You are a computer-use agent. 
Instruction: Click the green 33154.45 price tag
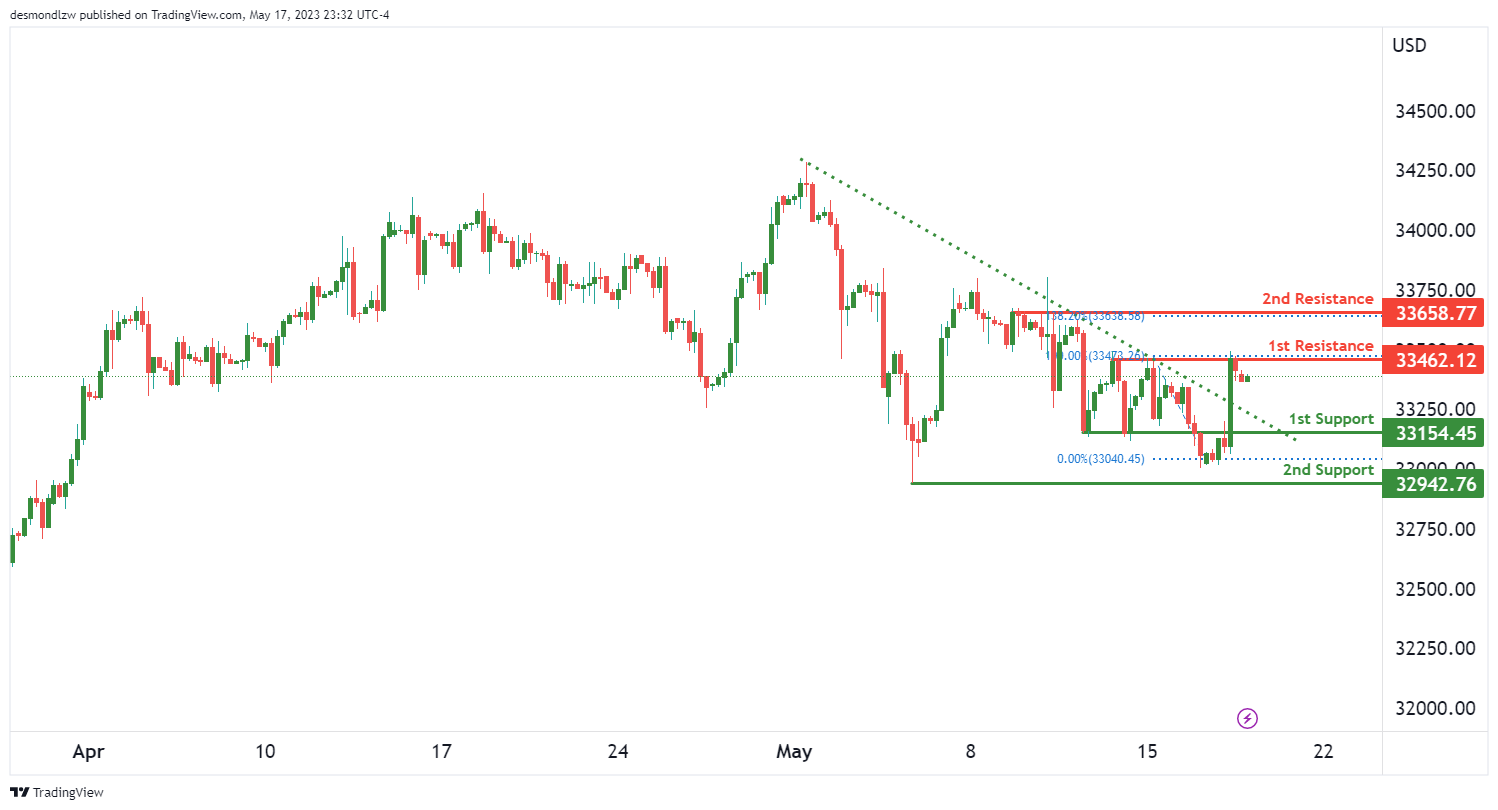coord(1432,432)
